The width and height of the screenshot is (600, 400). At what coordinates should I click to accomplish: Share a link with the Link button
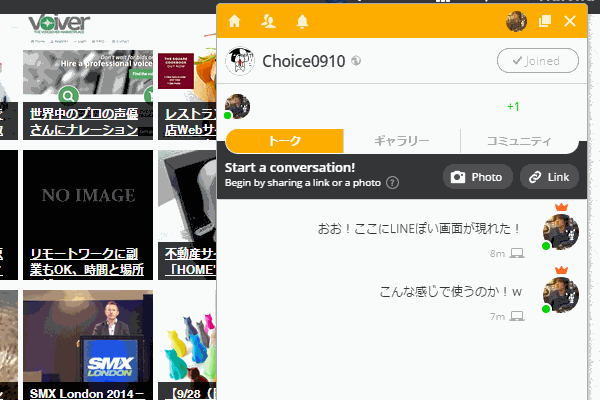click(549, 177)
